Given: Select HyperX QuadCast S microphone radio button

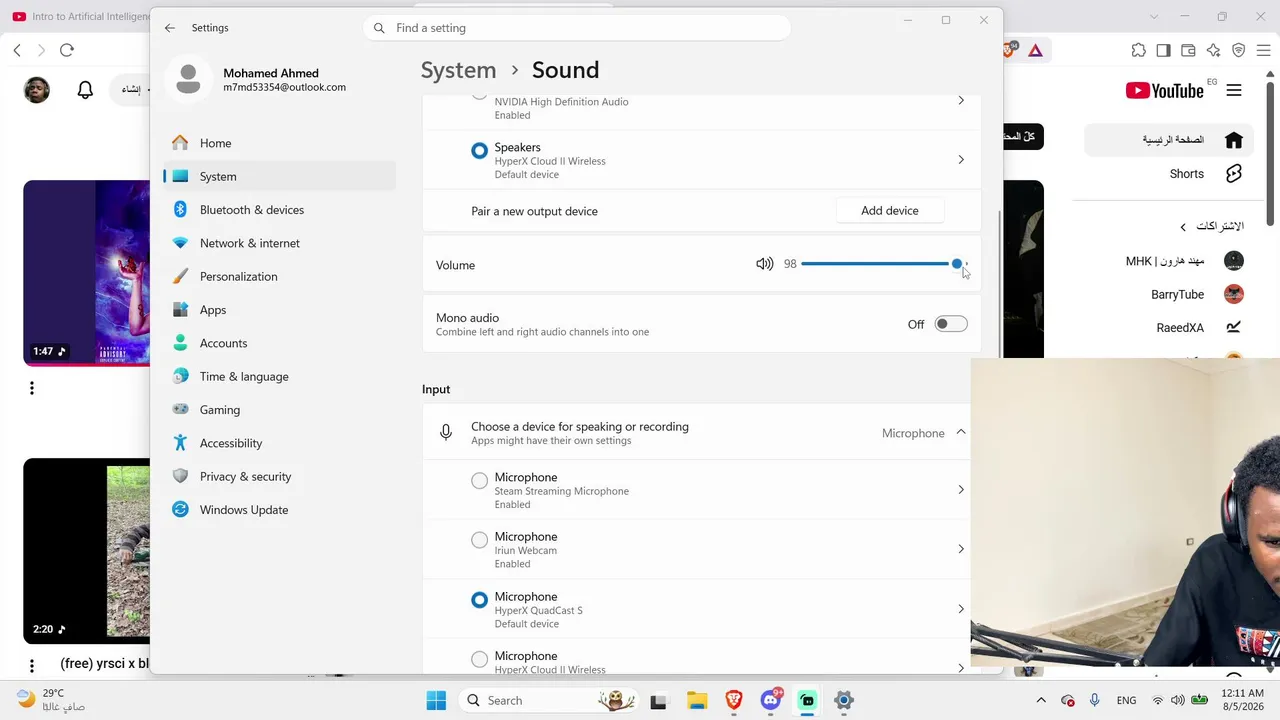Looking at the screenshot, I should point(479,600).
